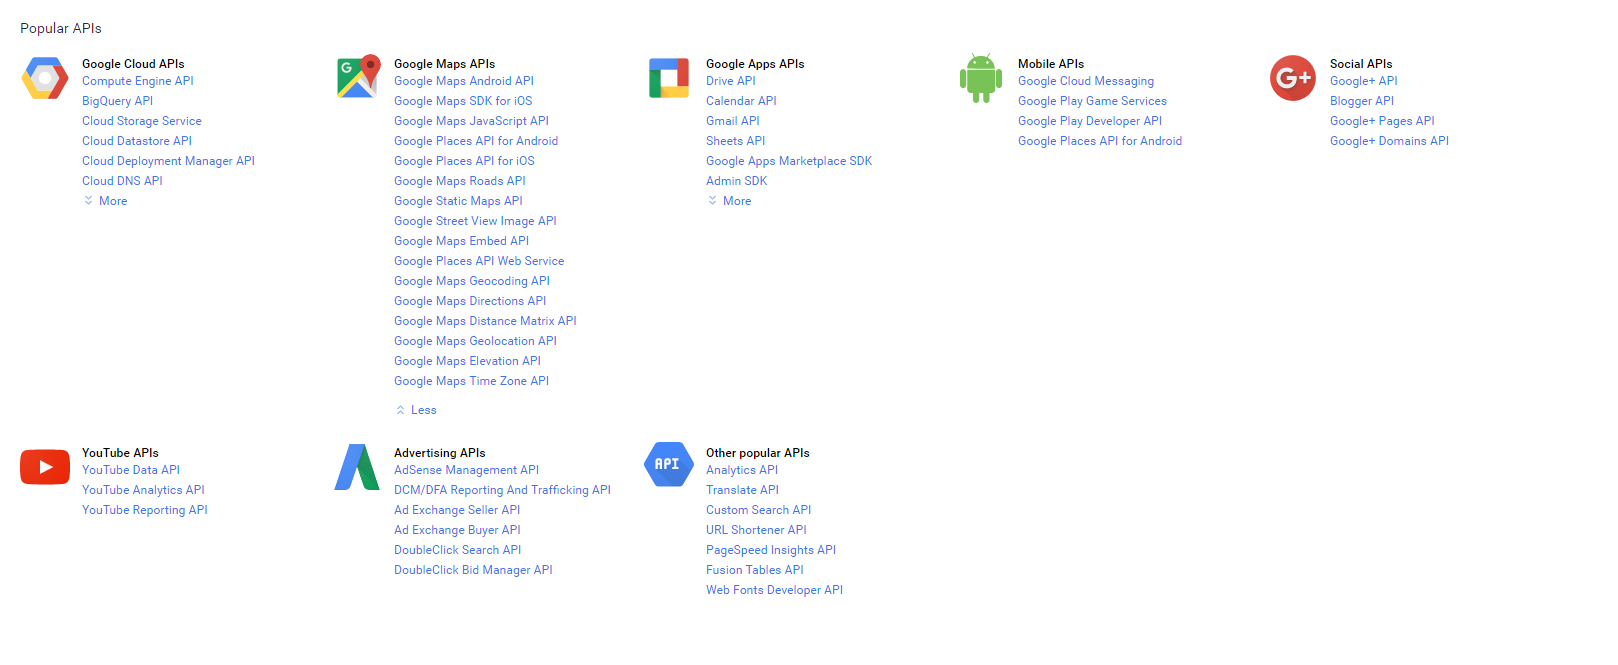
Task: Click the YouTube play button icon
Action: tap(45, 467)
